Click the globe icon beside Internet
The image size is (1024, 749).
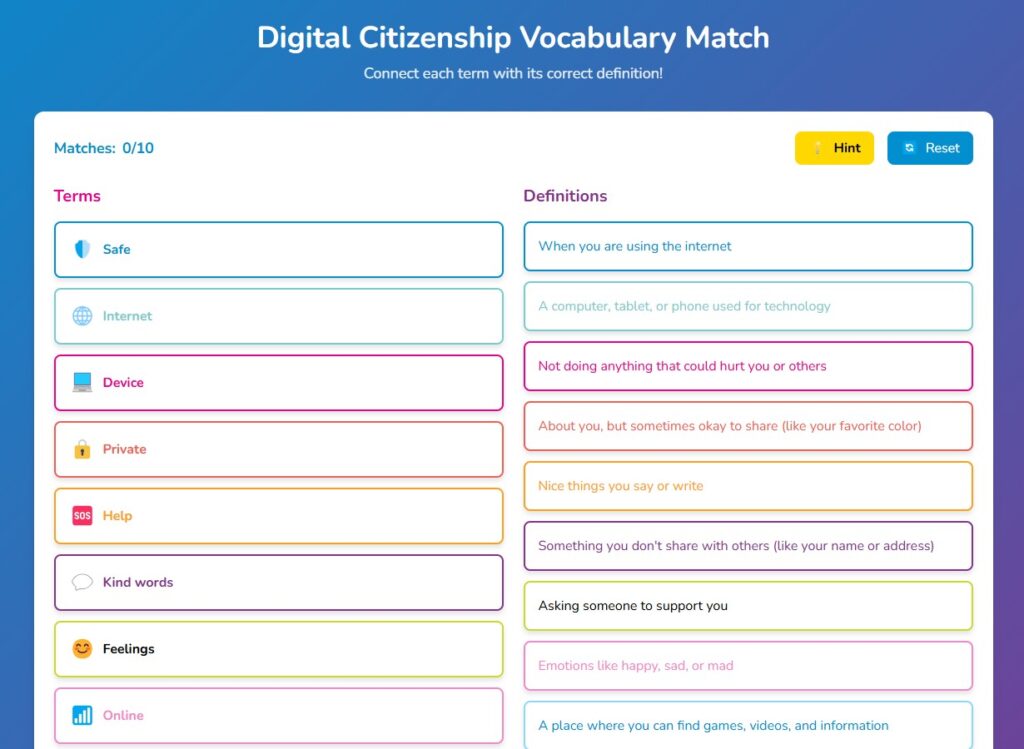[82, 316]
